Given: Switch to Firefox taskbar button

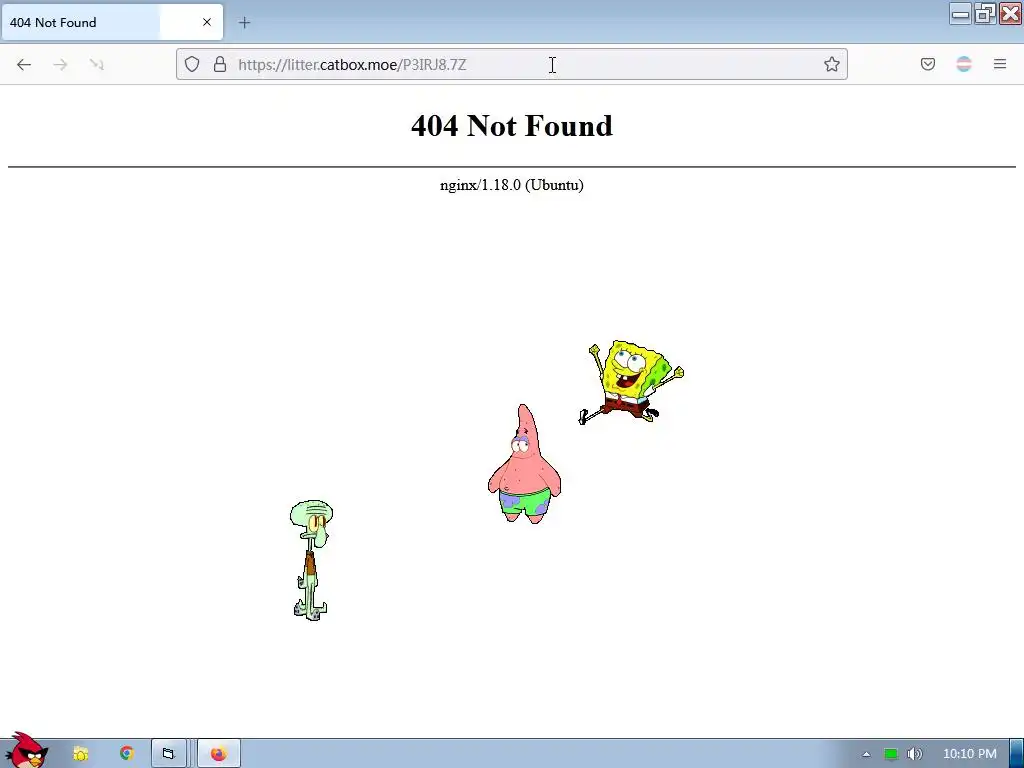Looking at the screenshot, I should point(219,754).
